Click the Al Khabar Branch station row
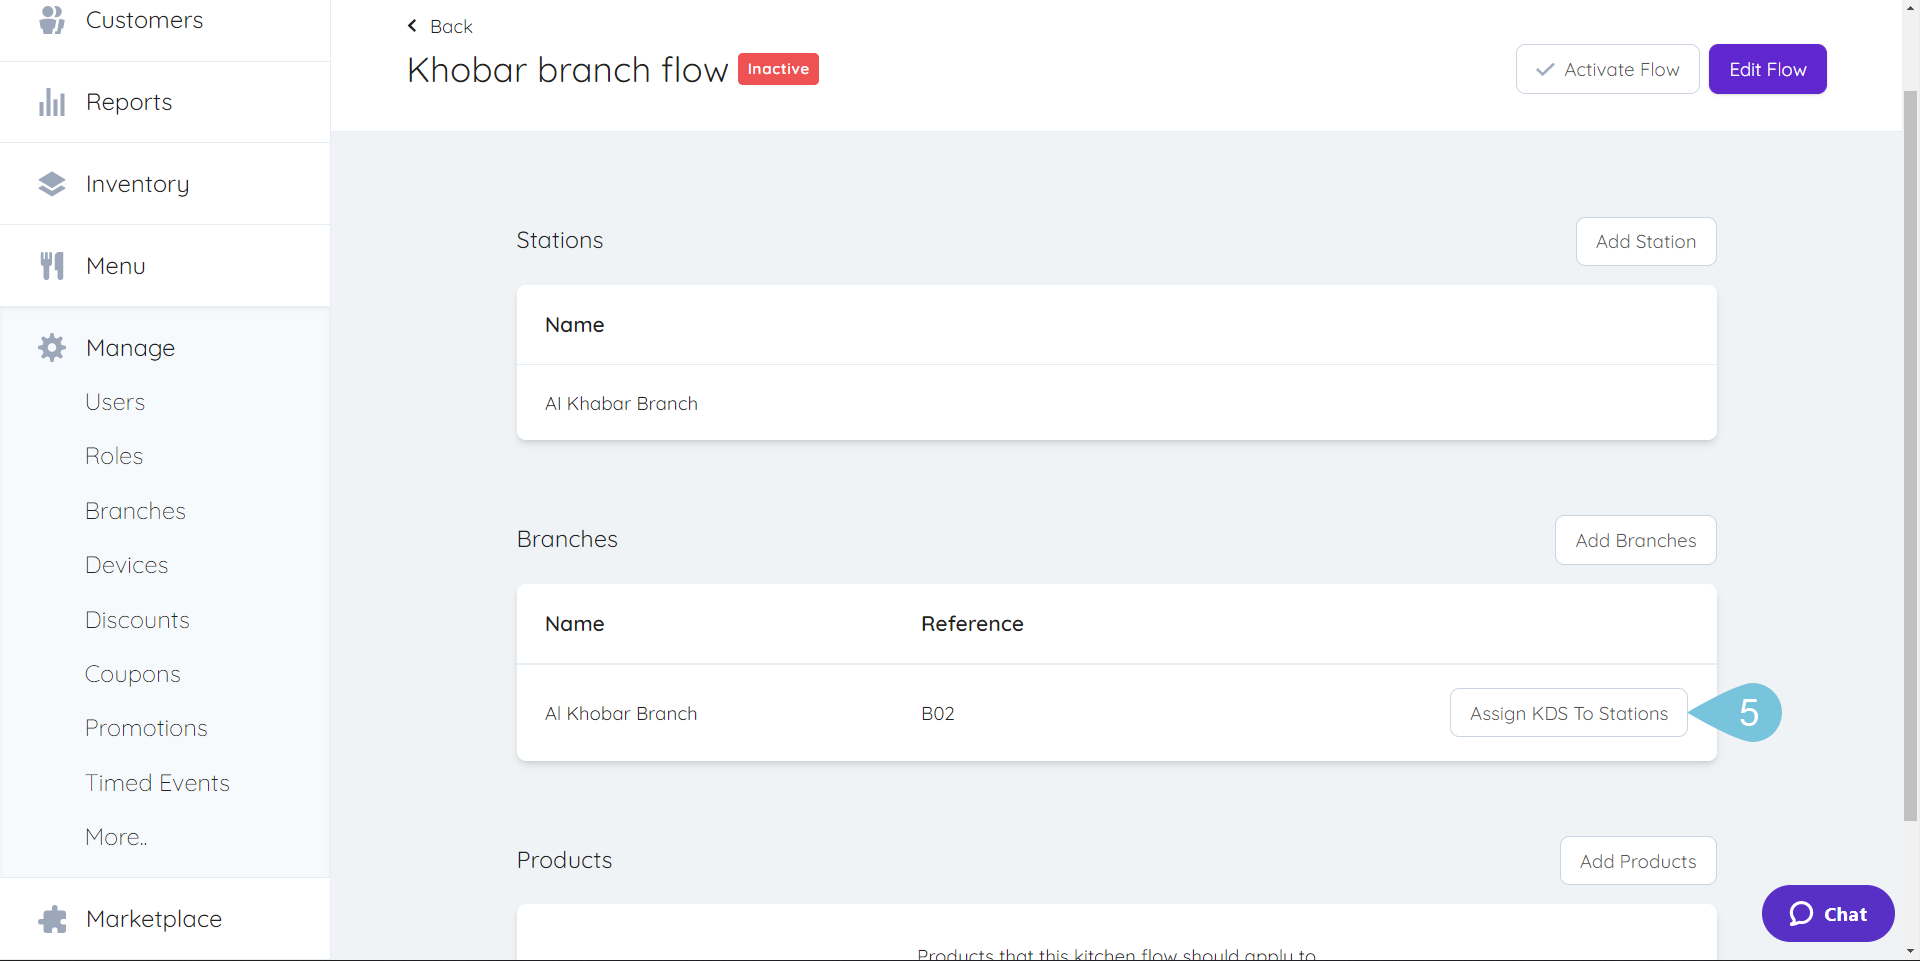The width and height of the screenshot is (1920, 961). click(x=1116, y=403)
